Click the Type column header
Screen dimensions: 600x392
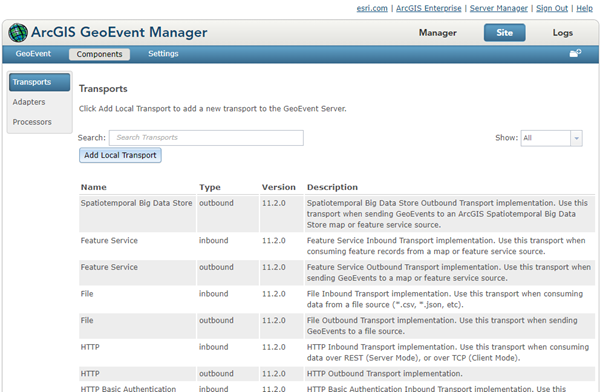(210, 187)
